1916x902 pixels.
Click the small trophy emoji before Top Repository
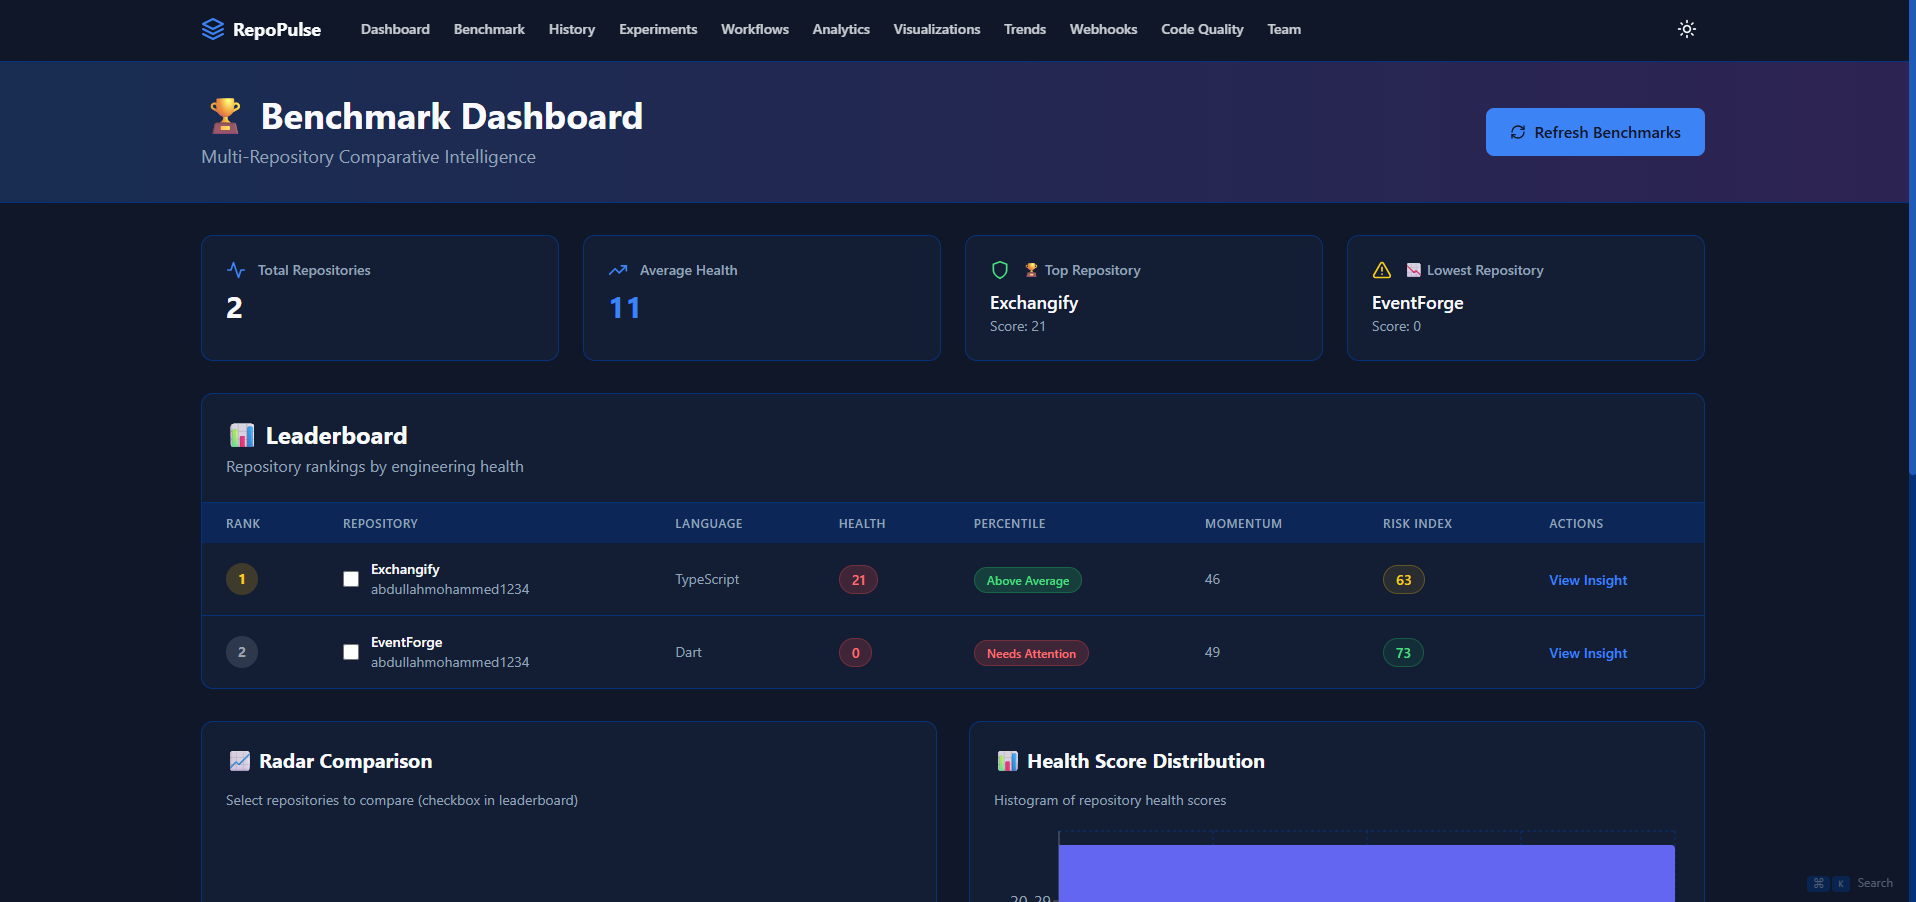coord(1031,270)
